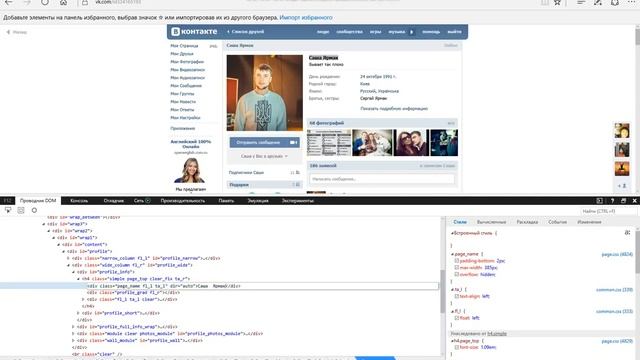This screenshot has width=640, height=360.
Task: Switch to the События styles tab
Action: (558, 222)
